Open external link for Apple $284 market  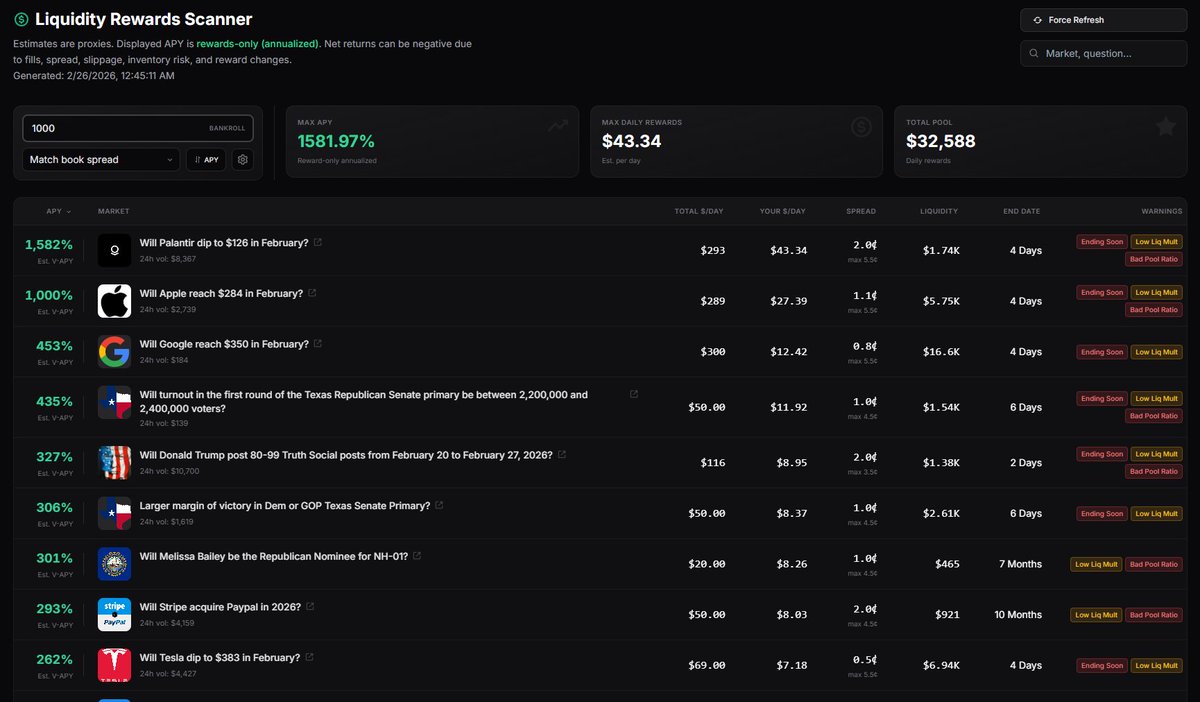312,293
